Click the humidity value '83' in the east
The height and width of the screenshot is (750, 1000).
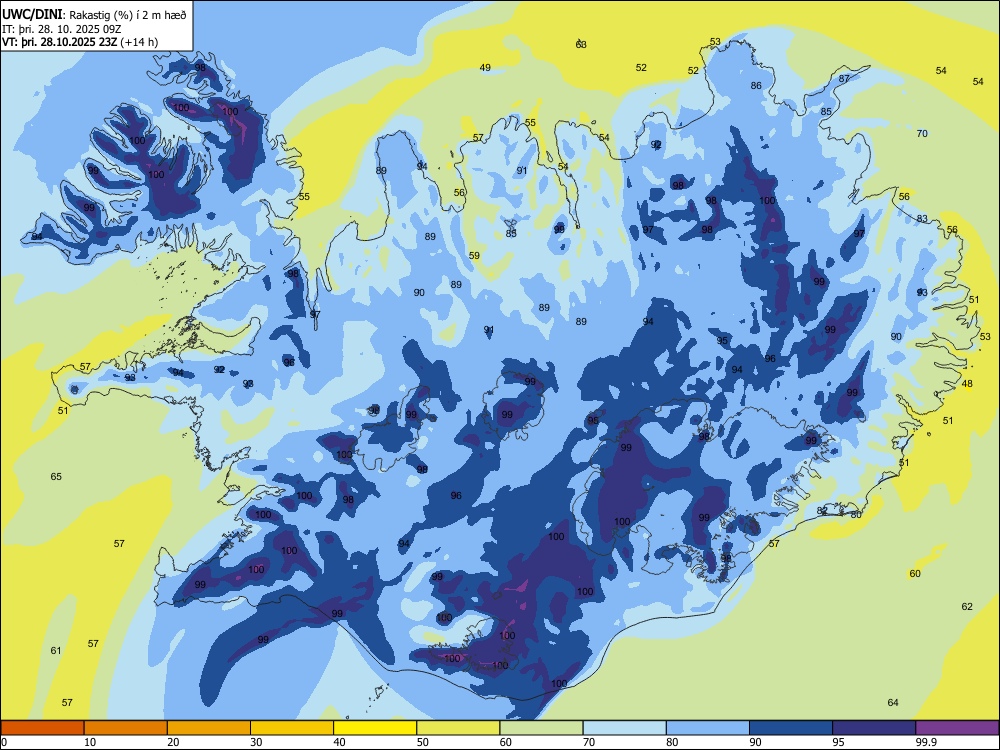coord(922,219)
